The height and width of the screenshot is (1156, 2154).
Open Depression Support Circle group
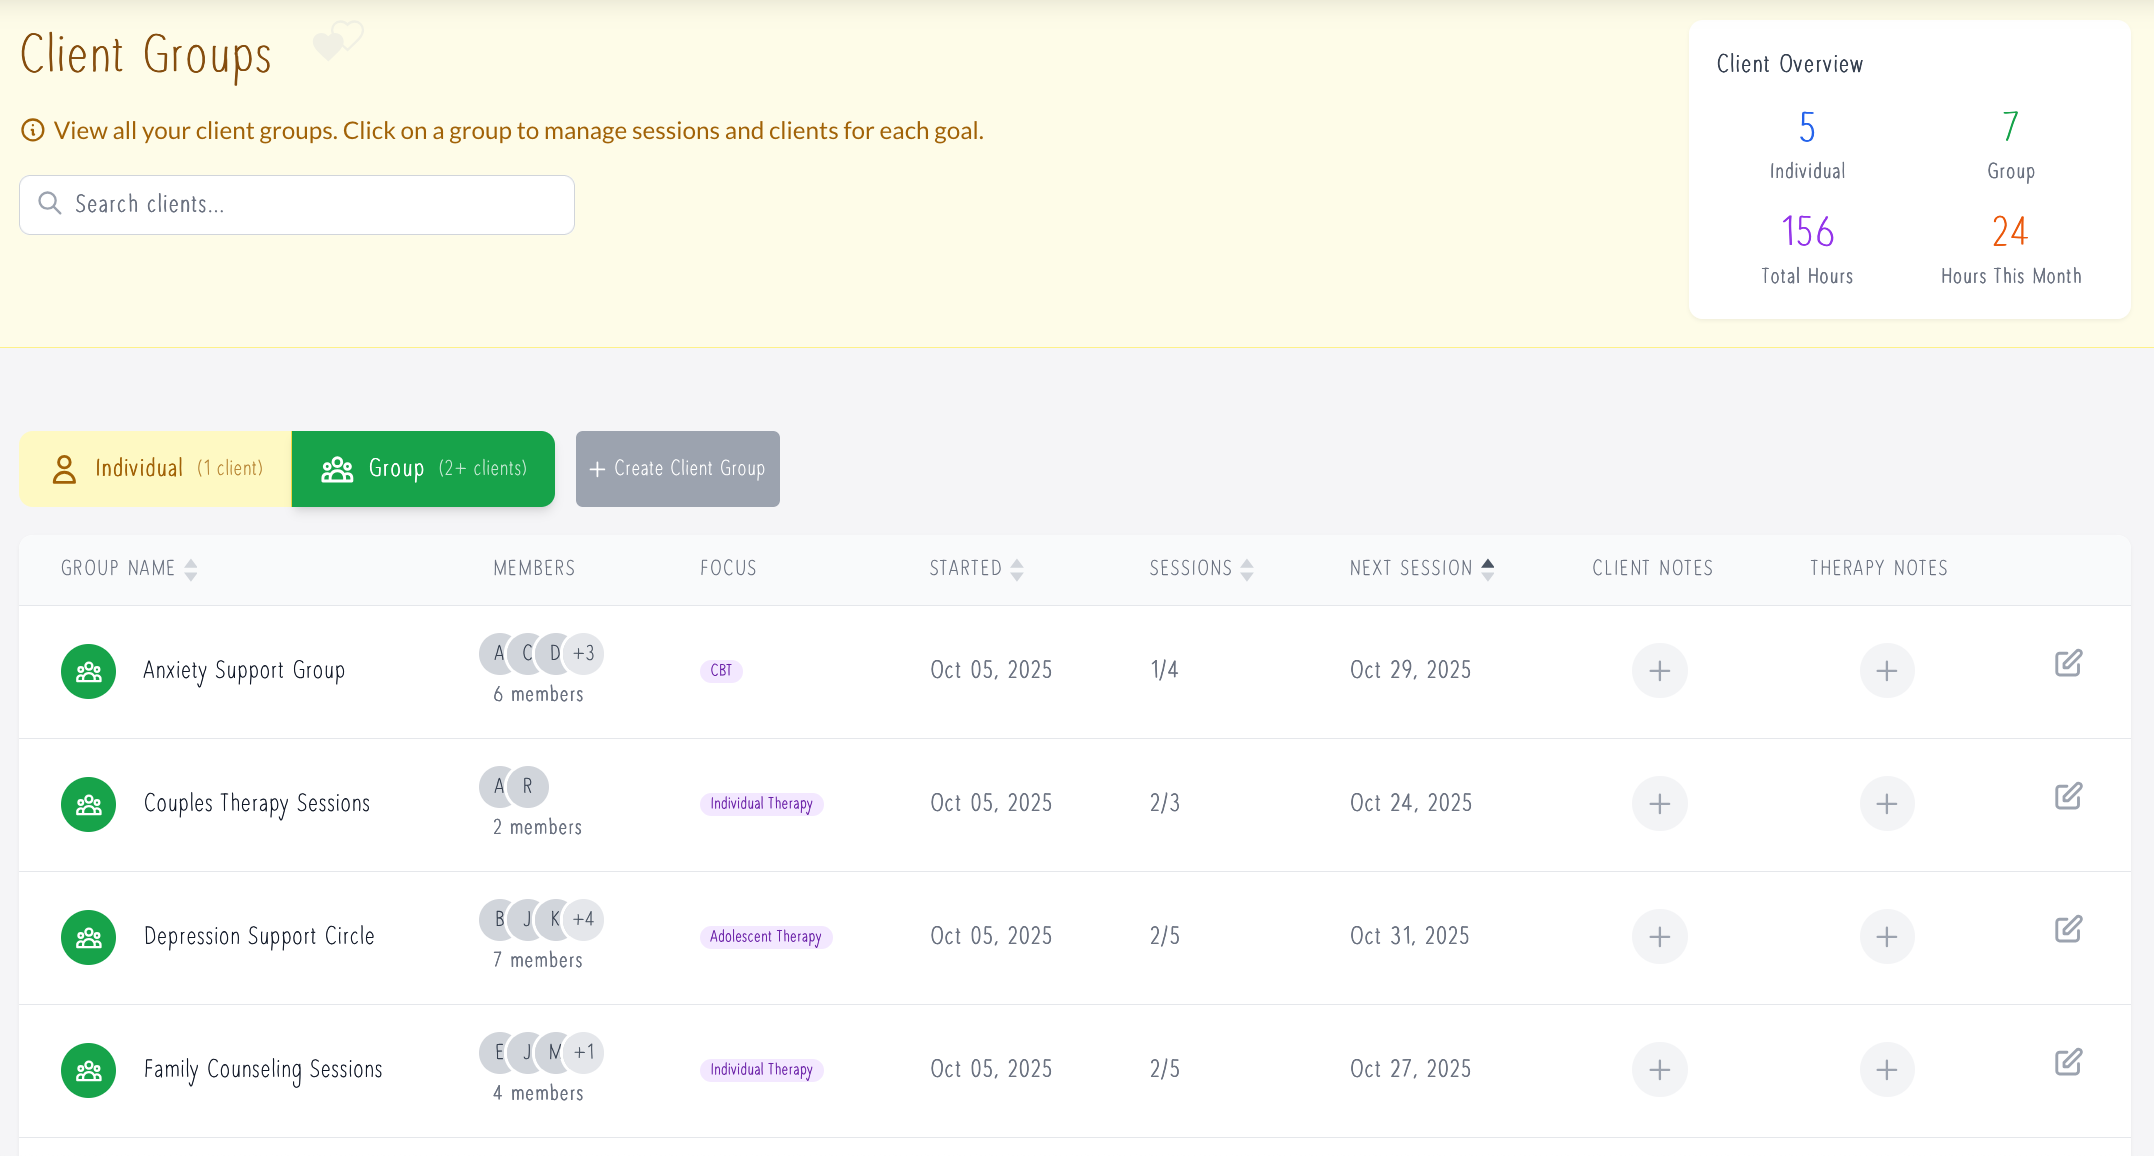(x=259, y=937)
